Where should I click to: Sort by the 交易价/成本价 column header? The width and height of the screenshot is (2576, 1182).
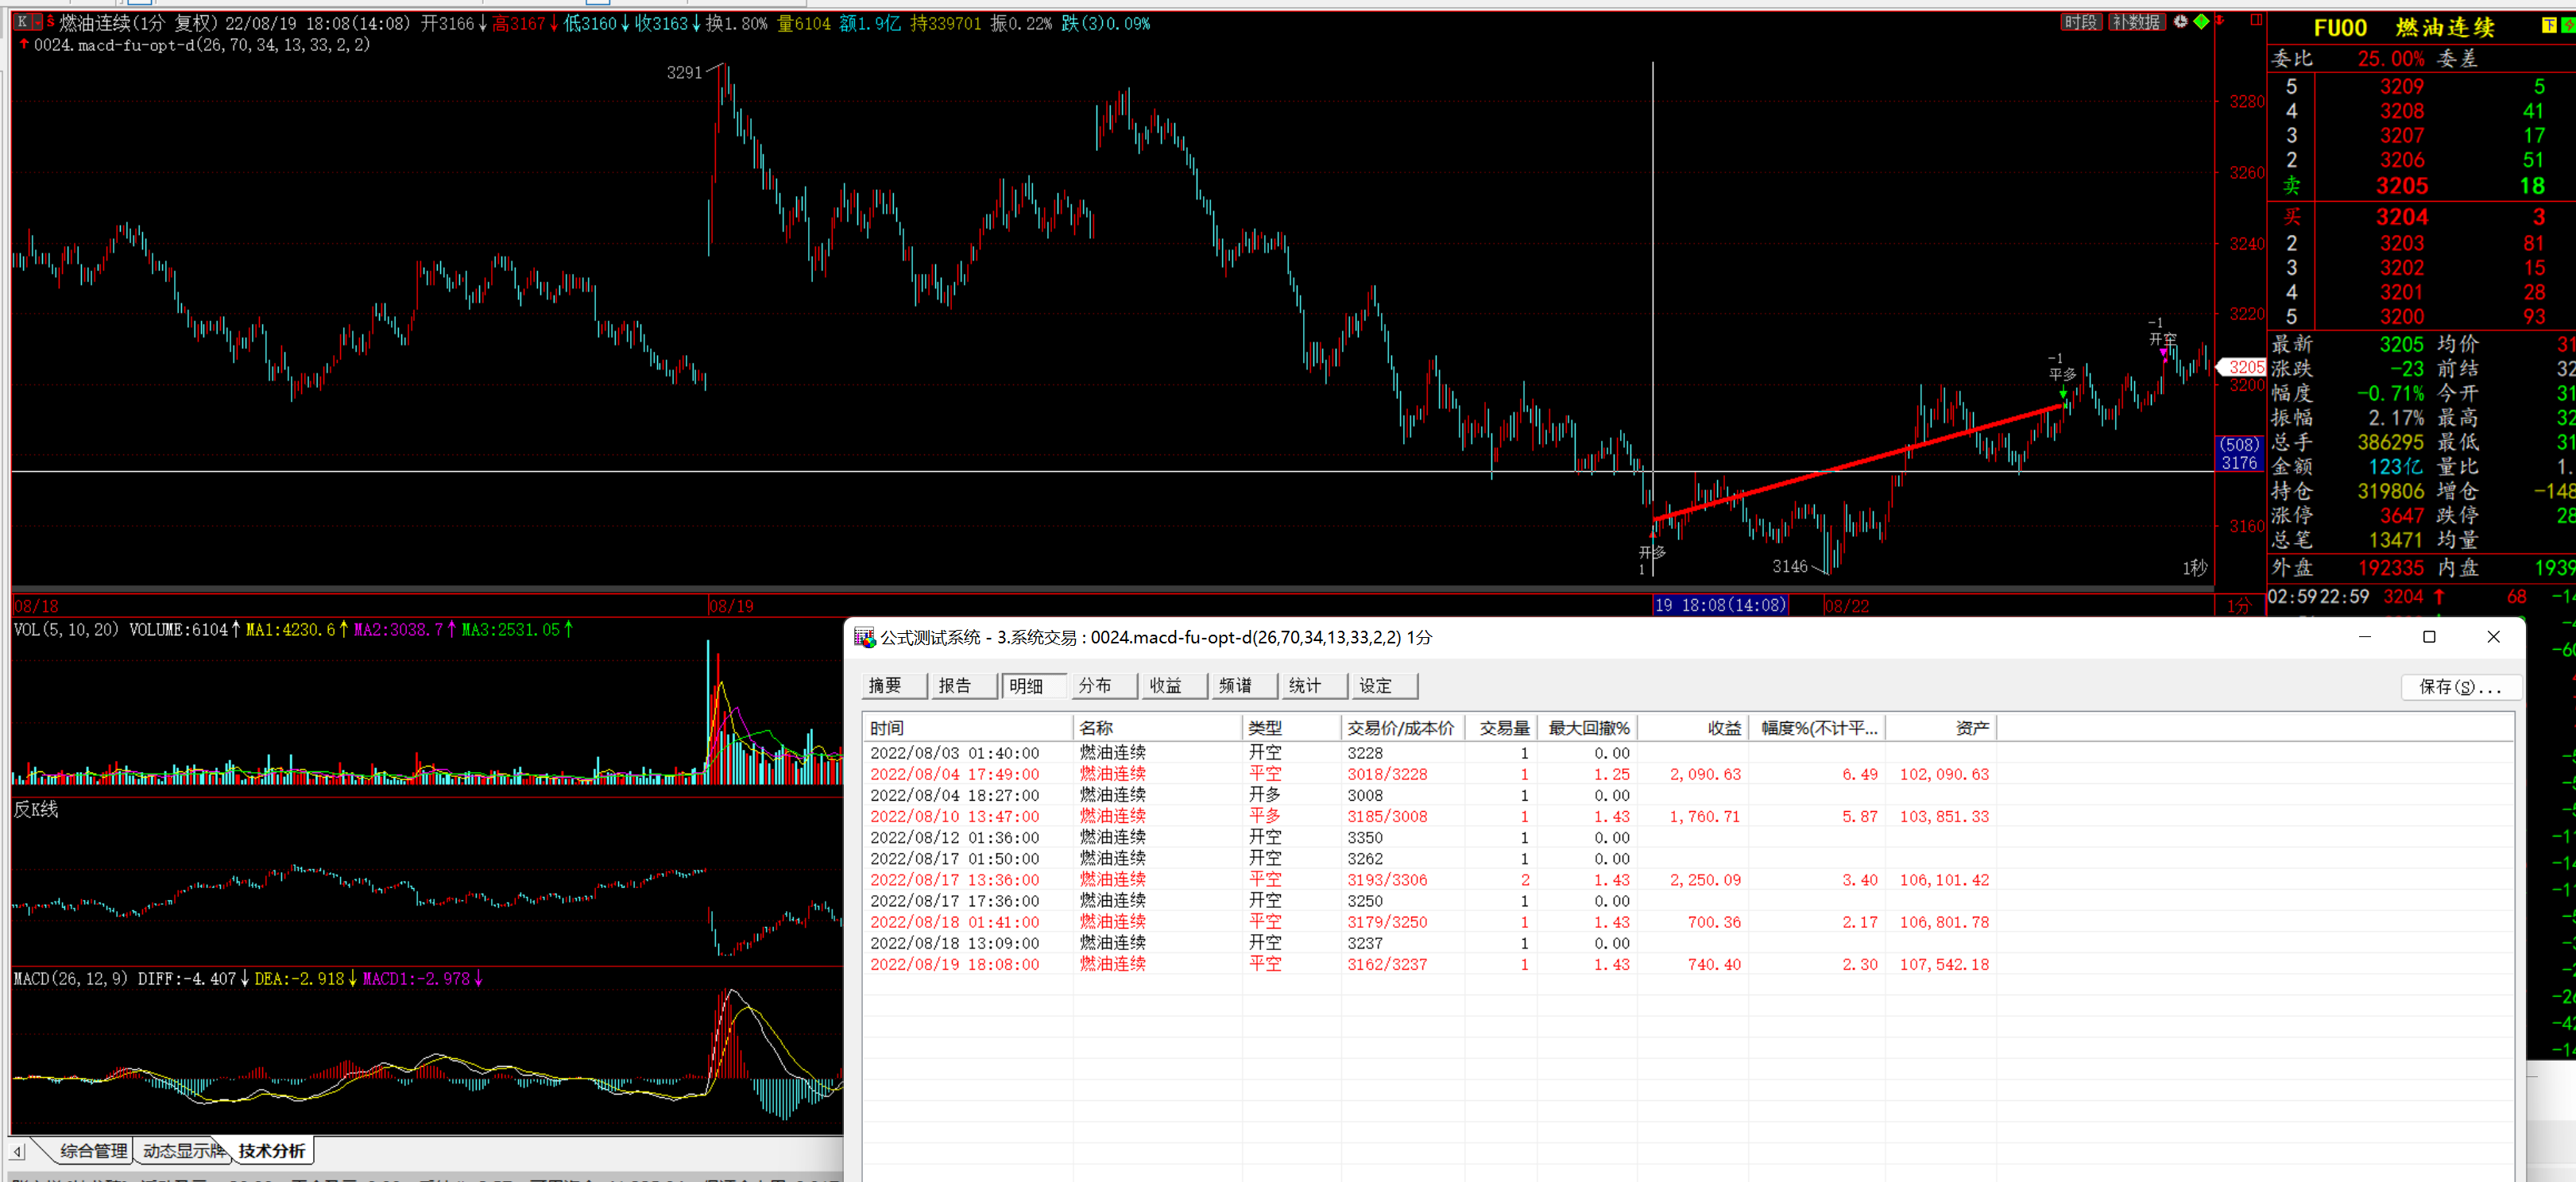click(x=1402, y=728)
